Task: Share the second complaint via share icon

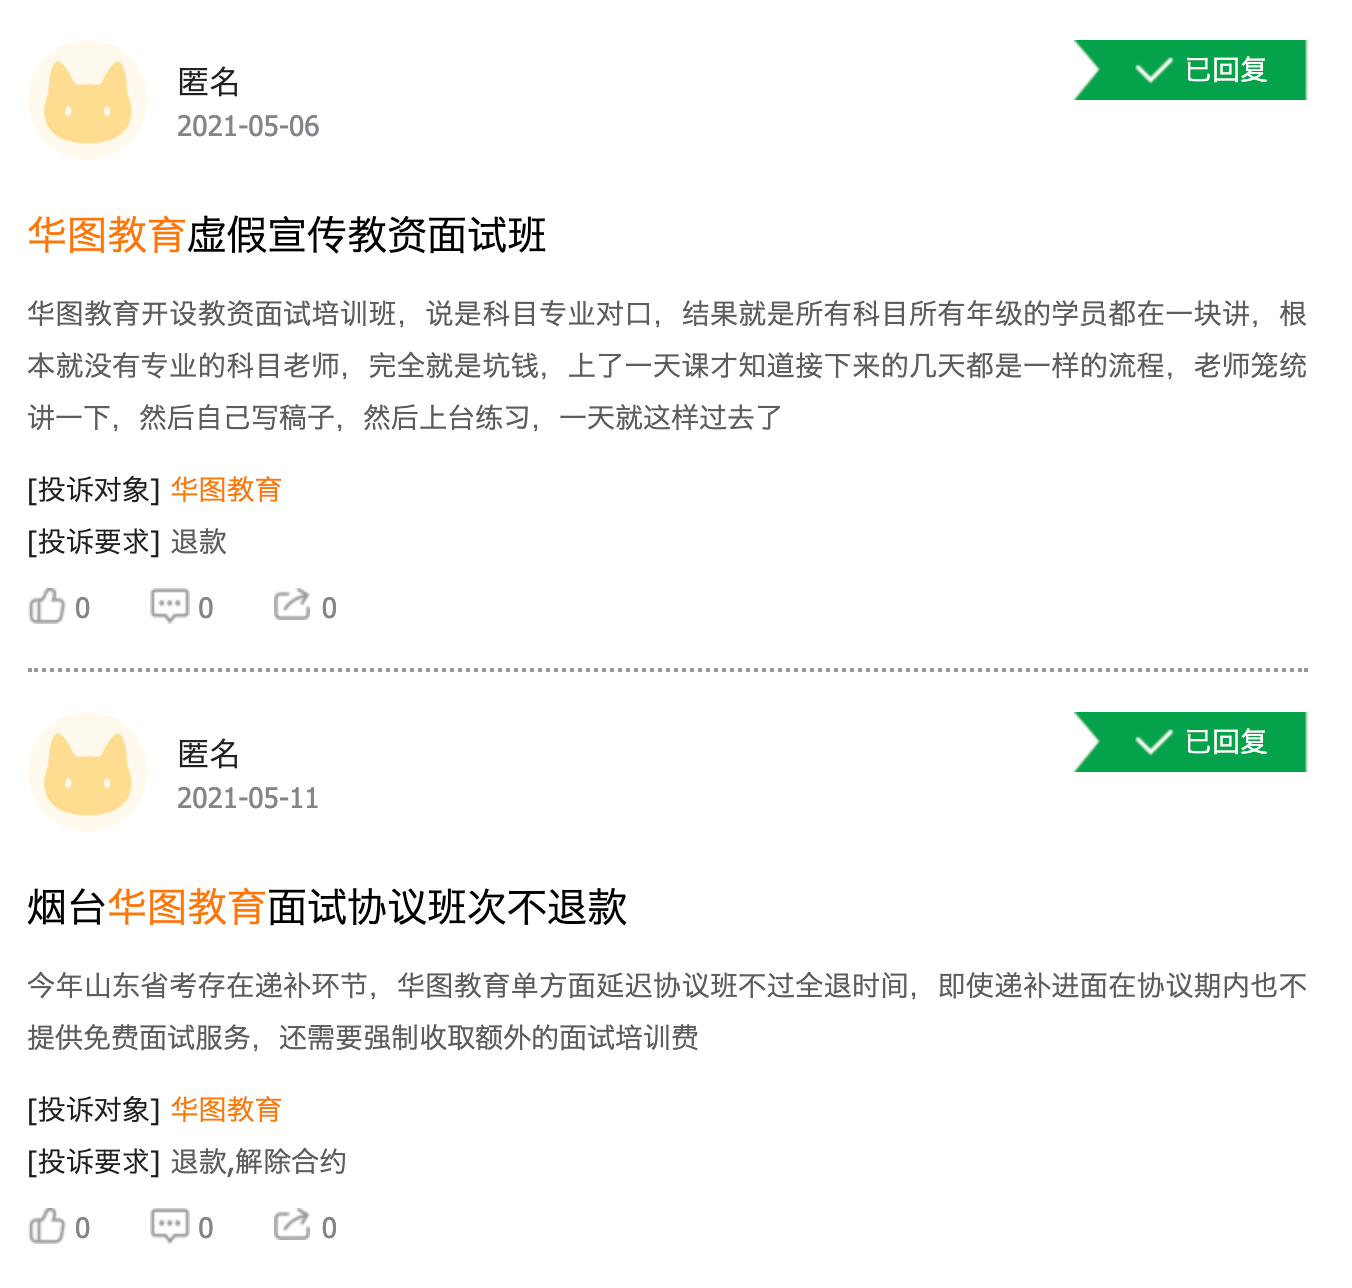Action: click(293, 1225)
